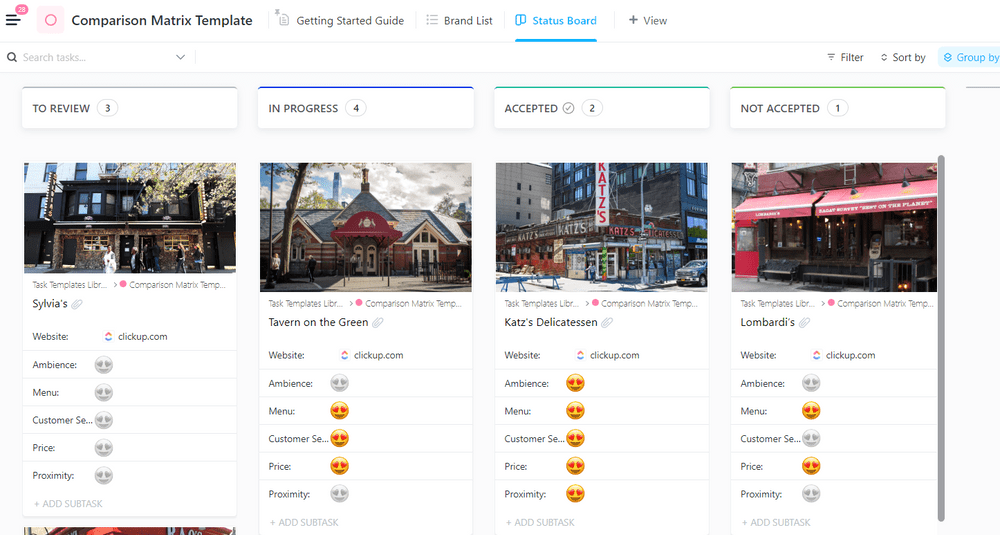Image resolution: width=1000 pixels, height=535 pixels.
Task: Open the Katz's Delicatessen cover photo
Action: [x=601, y=227]
